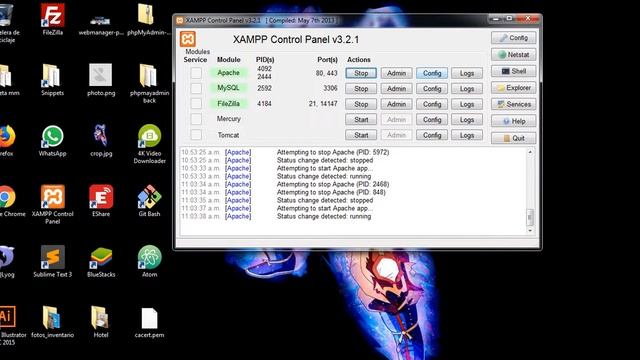Open the XAMPP Shell
This screenshot has height=360, width=640.
tap(513, 71)
